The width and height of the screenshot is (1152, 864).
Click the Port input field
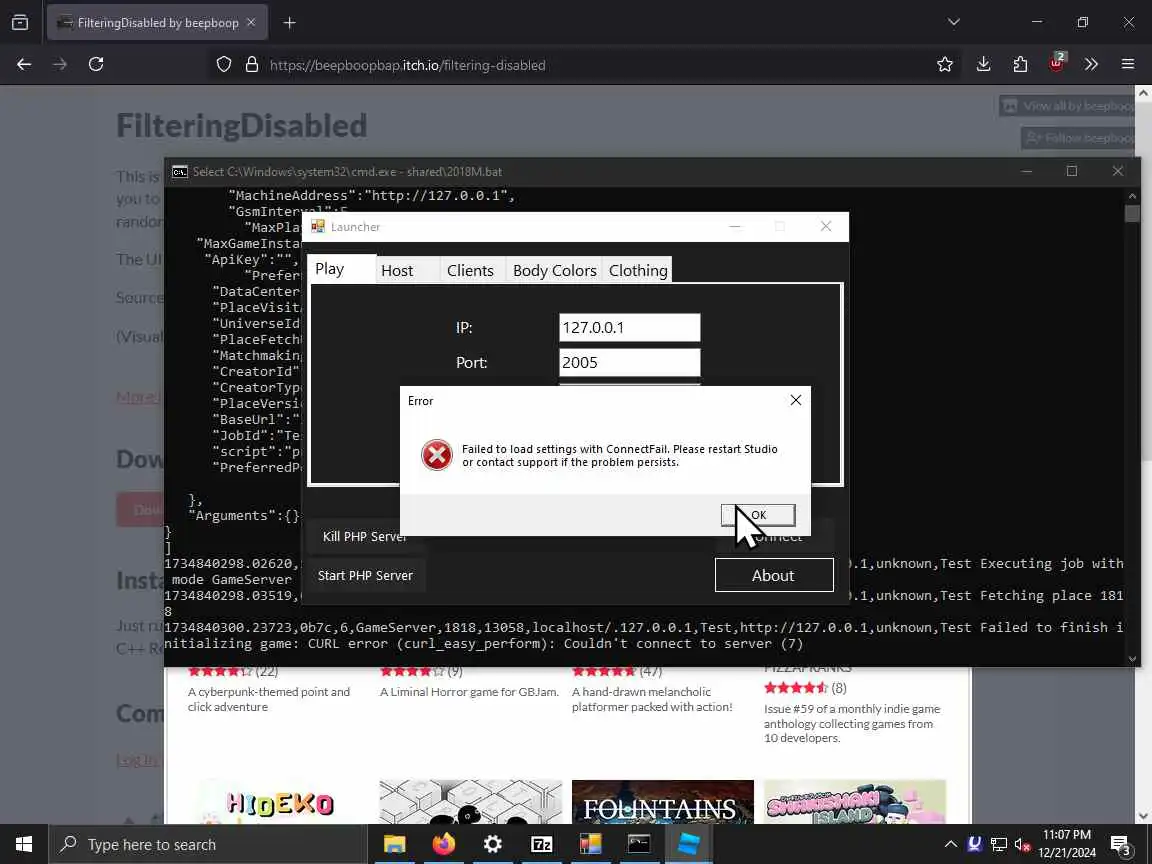click(630, 362)
